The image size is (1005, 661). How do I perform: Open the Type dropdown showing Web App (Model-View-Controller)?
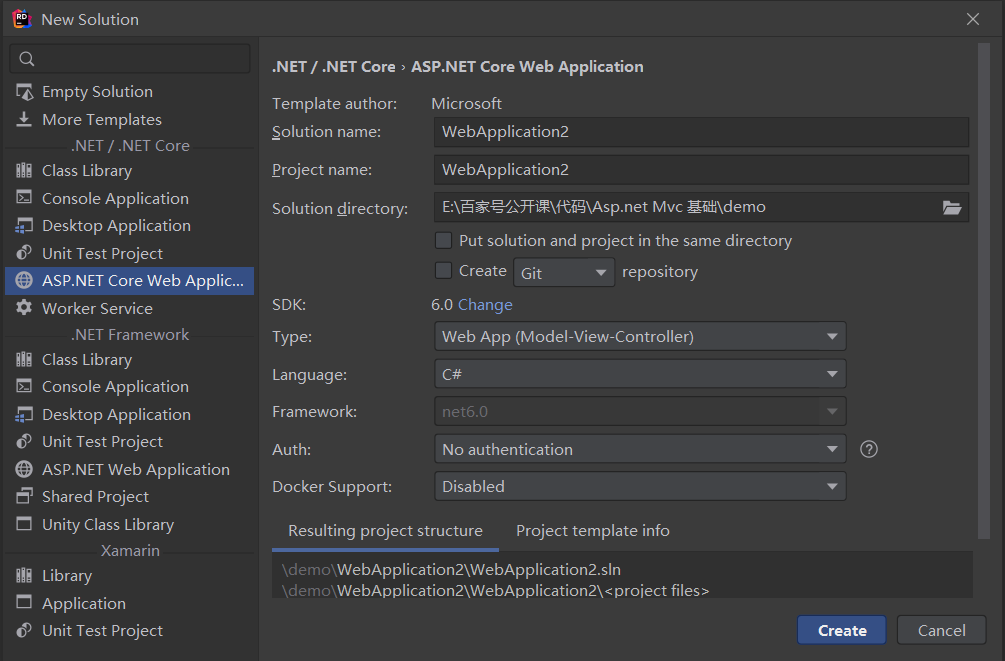[x=640, y=337]
